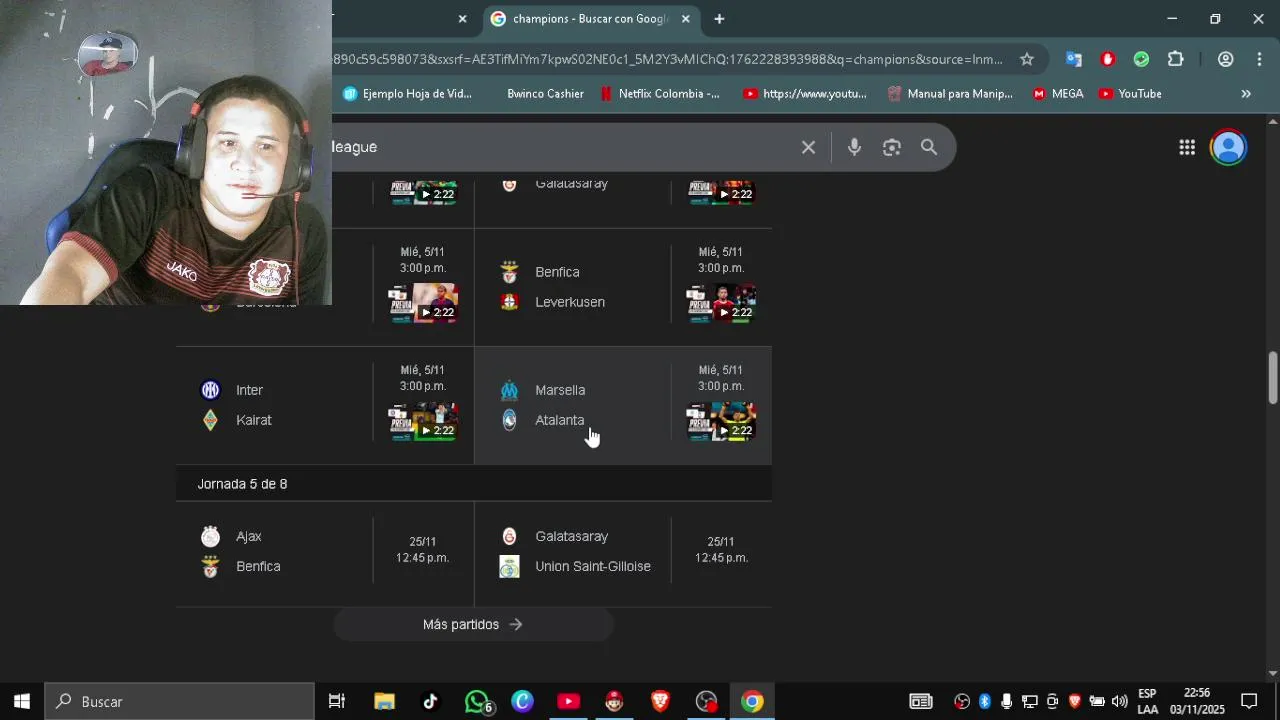
Task: Open TikTok from the taskbar
Action: (x=430, y=701)
